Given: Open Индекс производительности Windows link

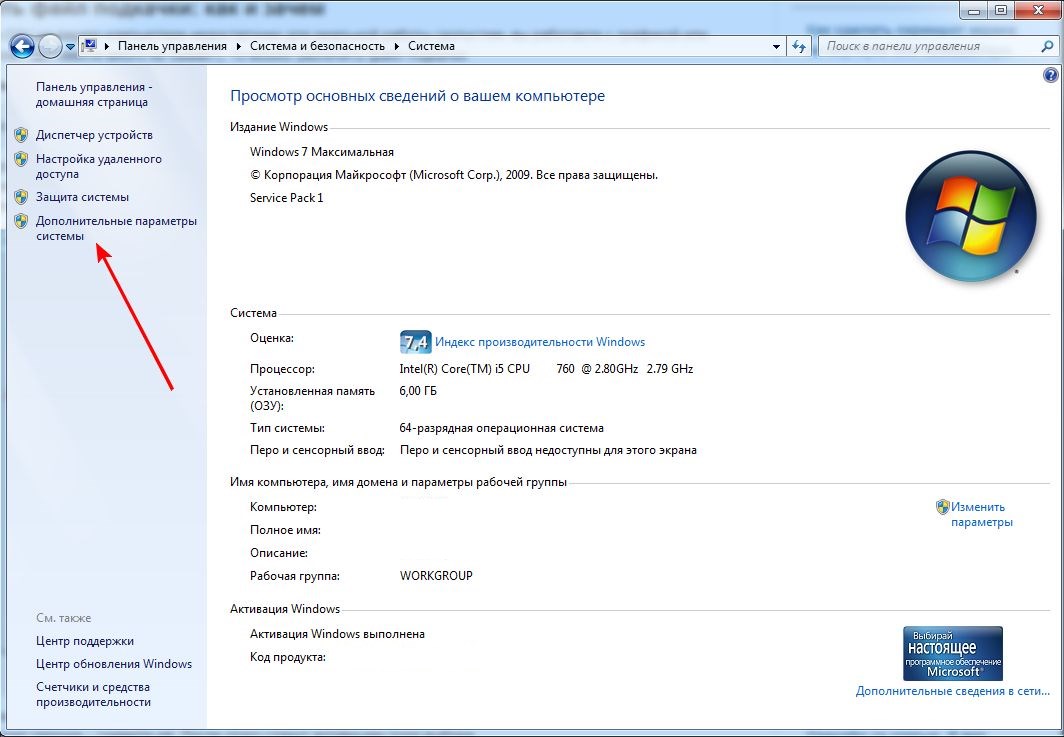Looking at the screenshot, I should pos(539,342).
